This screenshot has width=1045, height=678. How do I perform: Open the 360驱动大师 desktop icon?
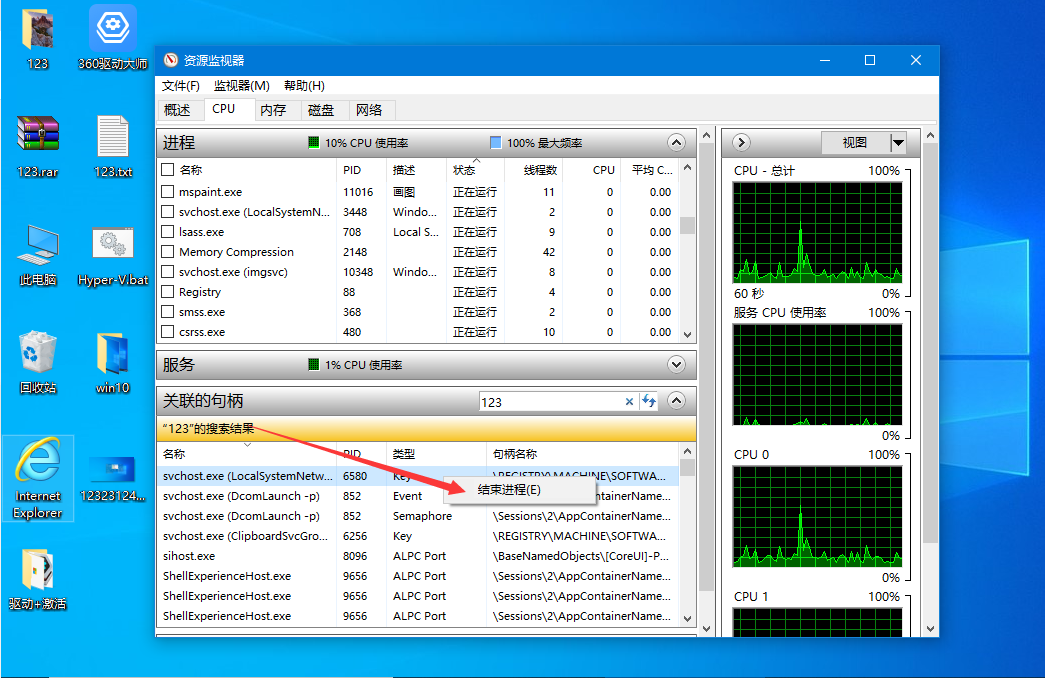[x=113, y=38]
